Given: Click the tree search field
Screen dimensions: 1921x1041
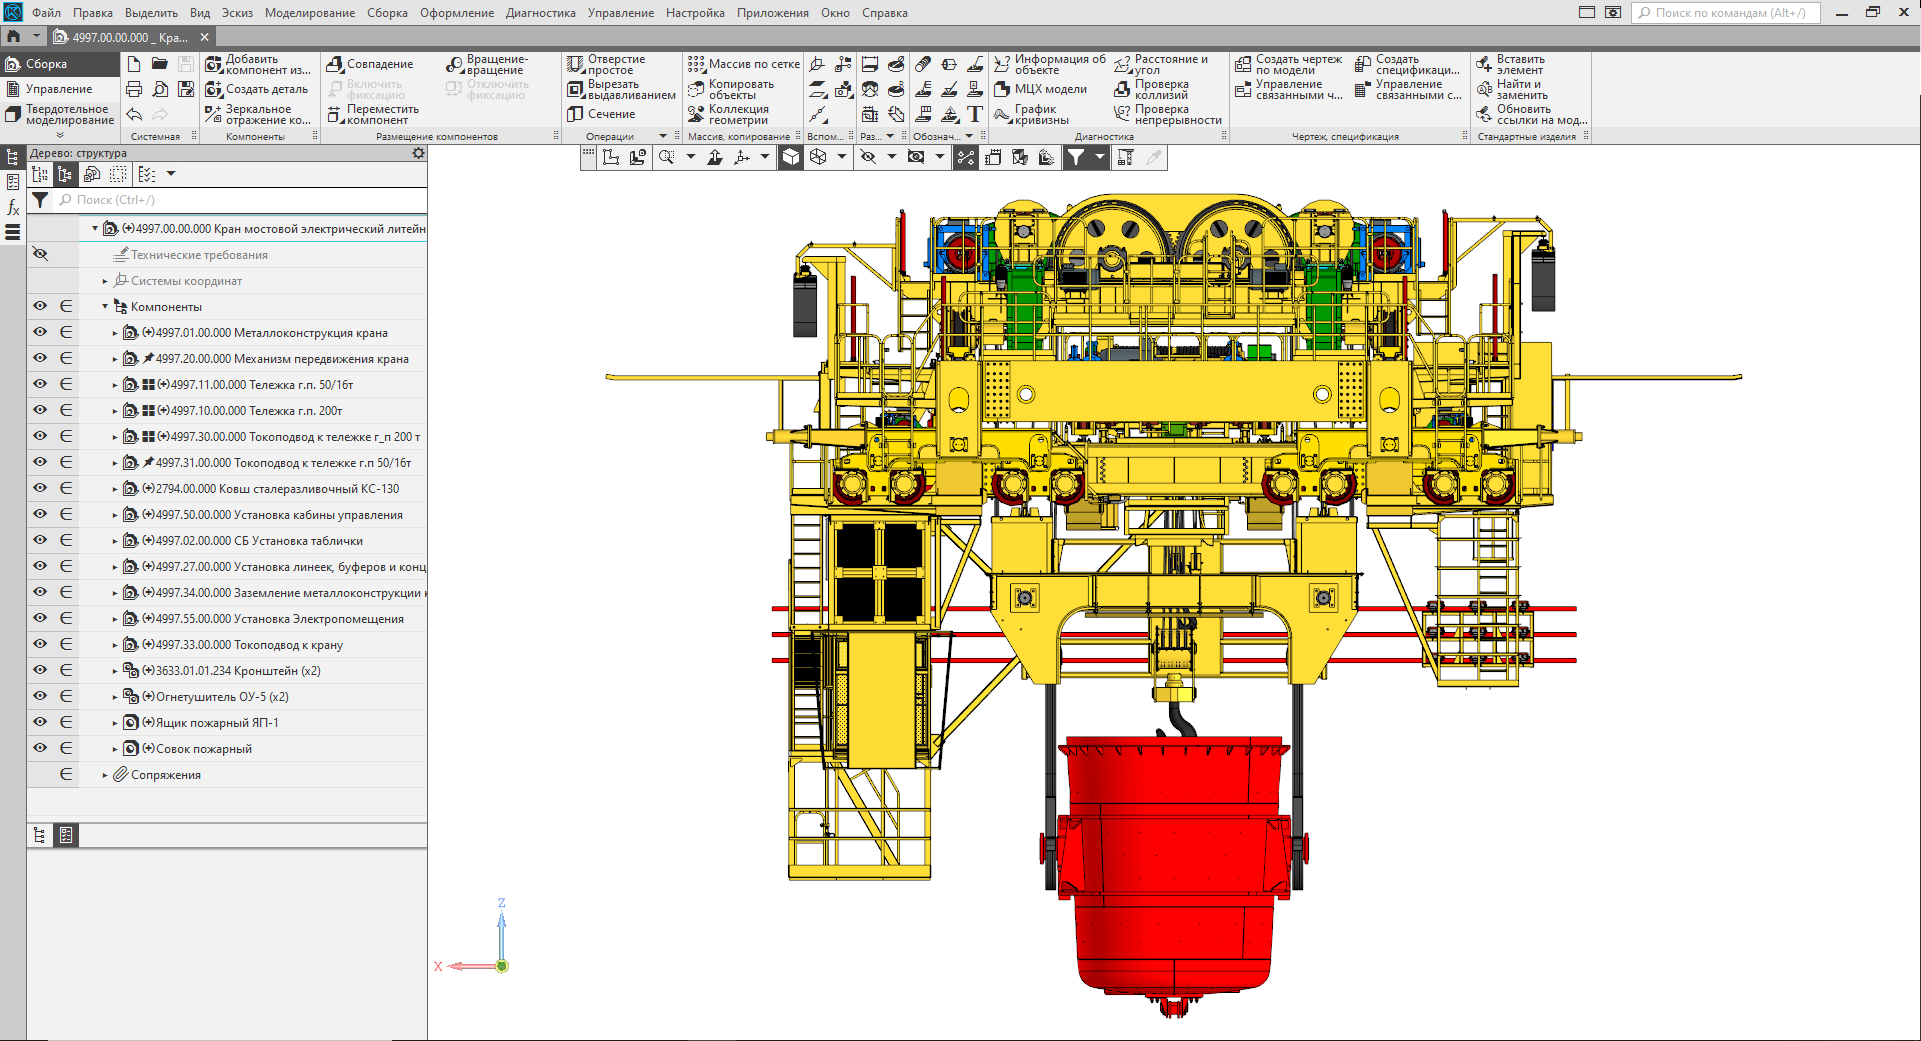Looking at the screenshot, I should click(240, 200).
